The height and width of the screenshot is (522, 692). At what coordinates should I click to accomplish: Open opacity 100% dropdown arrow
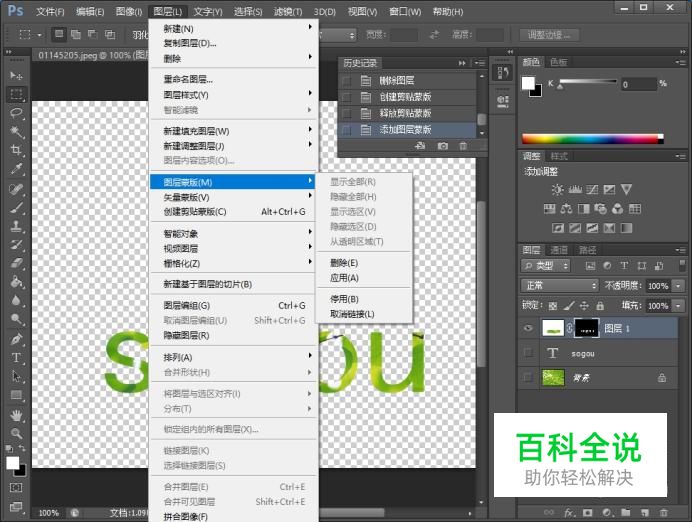[678, 285]
